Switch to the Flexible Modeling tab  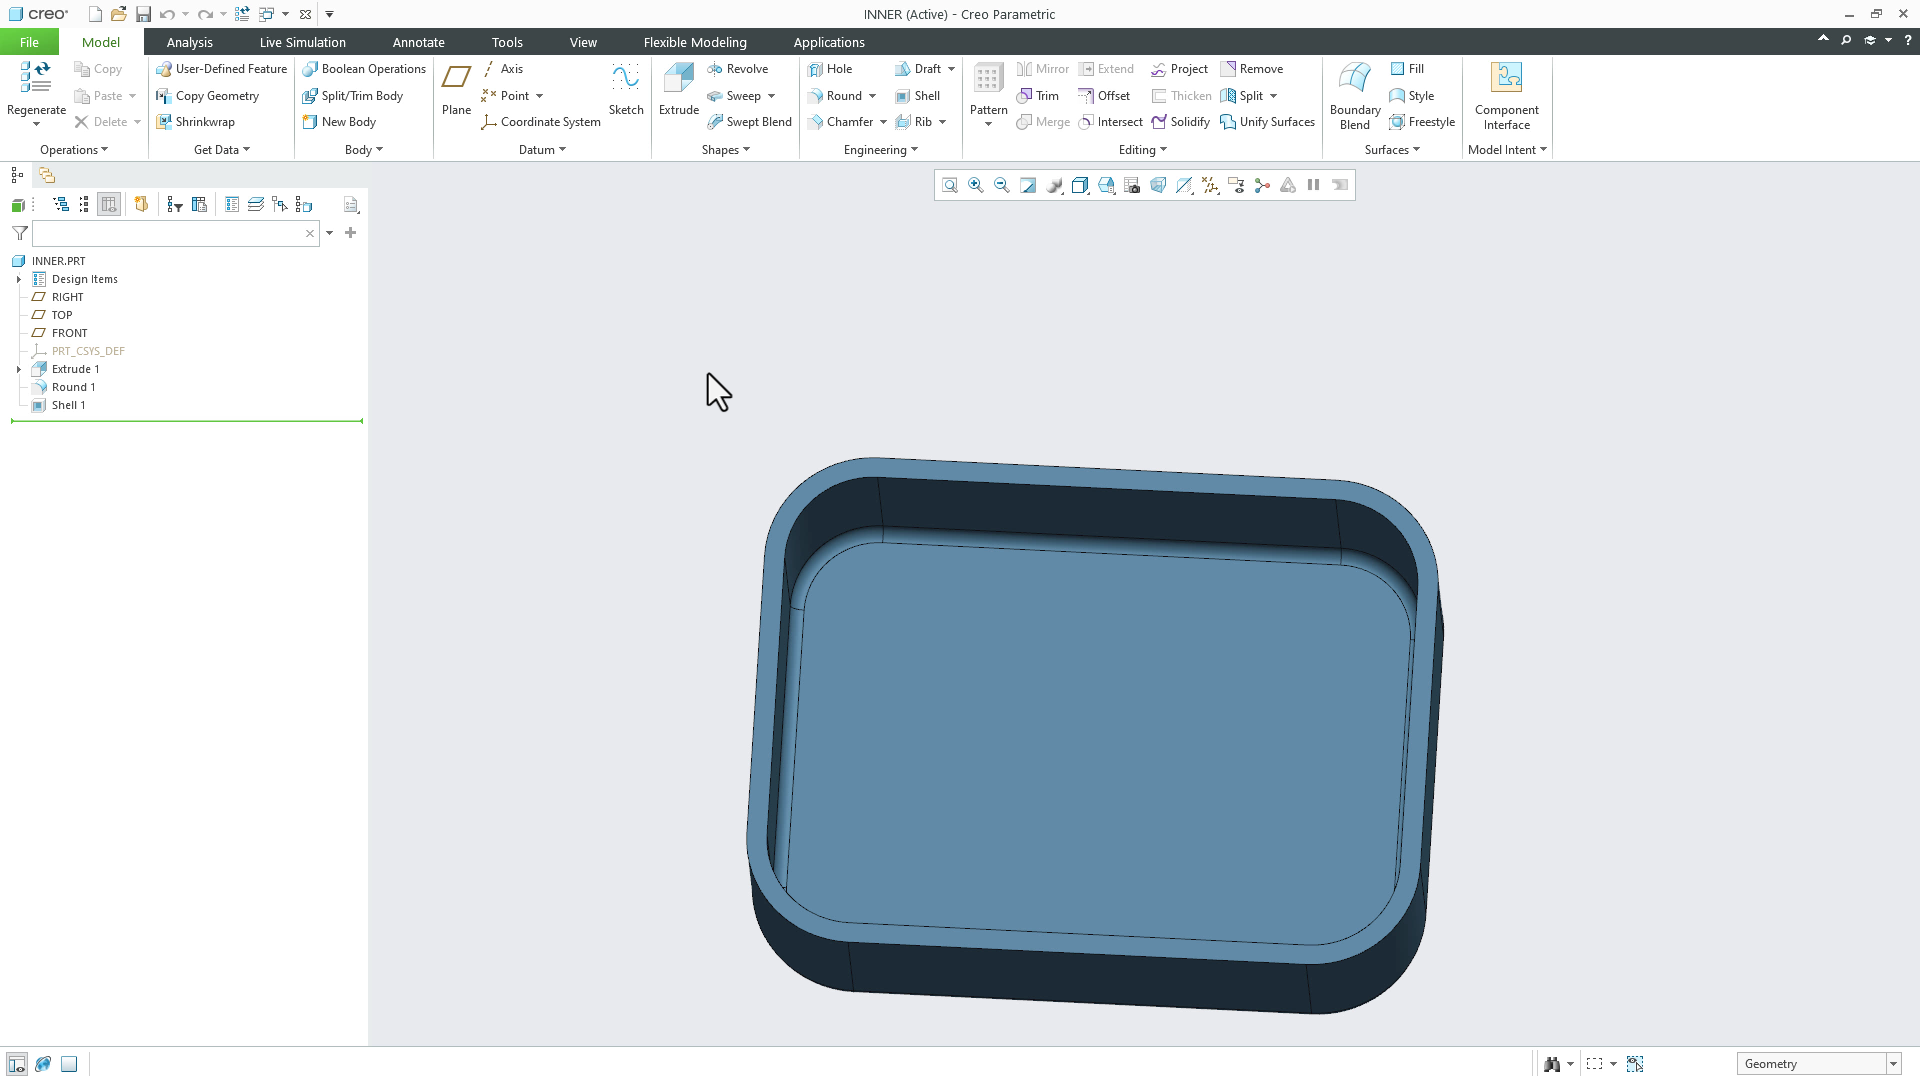tap(695, 42)
